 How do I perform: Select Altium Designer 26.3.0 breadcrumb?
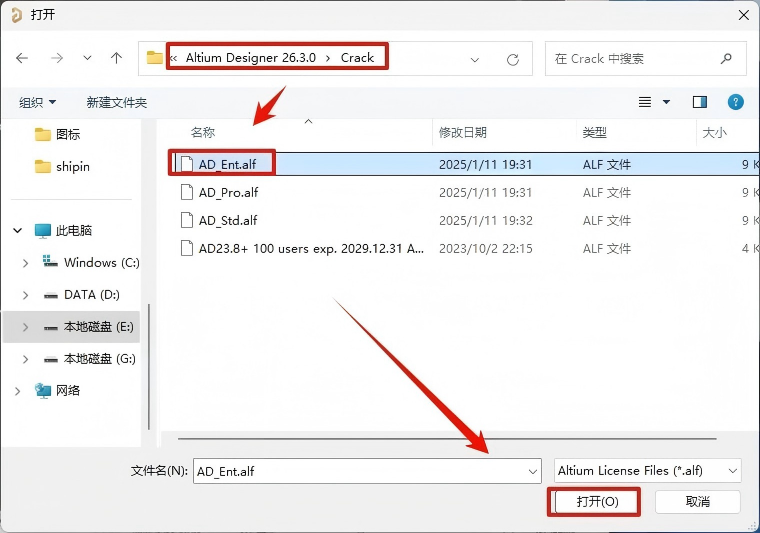point(251,58)
